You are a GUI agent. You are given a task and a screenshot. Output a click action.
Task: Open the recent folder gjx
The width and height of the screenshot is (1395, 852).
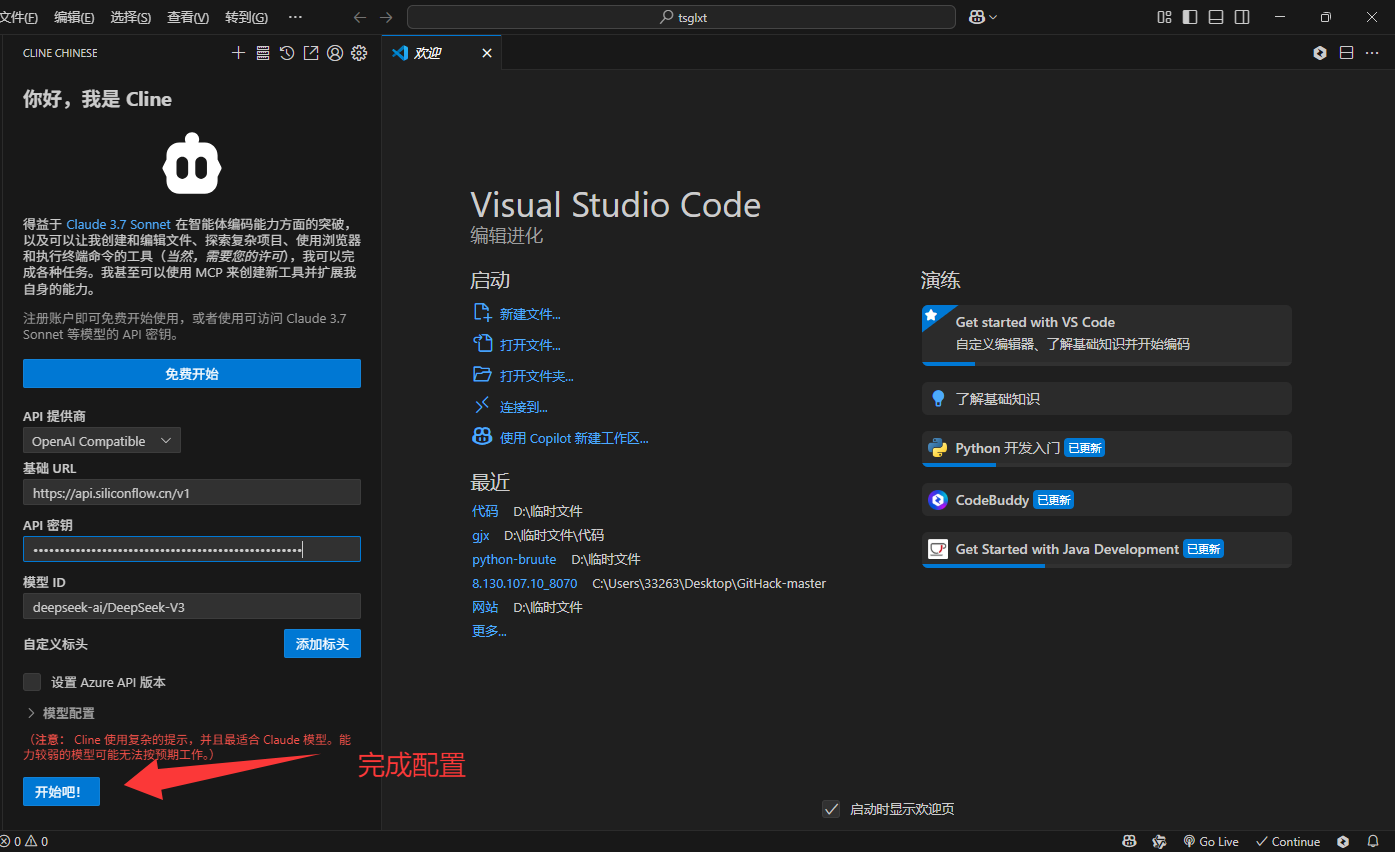(481, 535)
